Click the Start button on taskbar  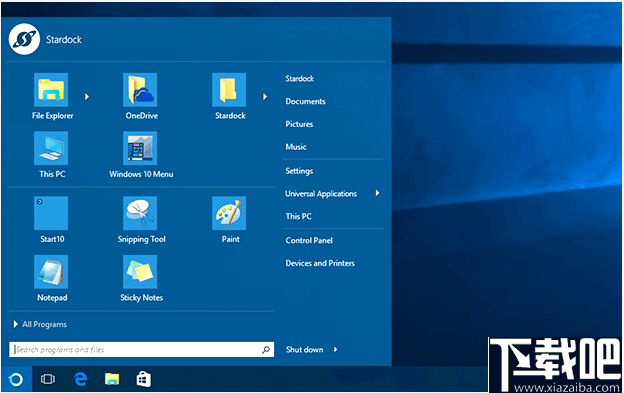(16, 379)
